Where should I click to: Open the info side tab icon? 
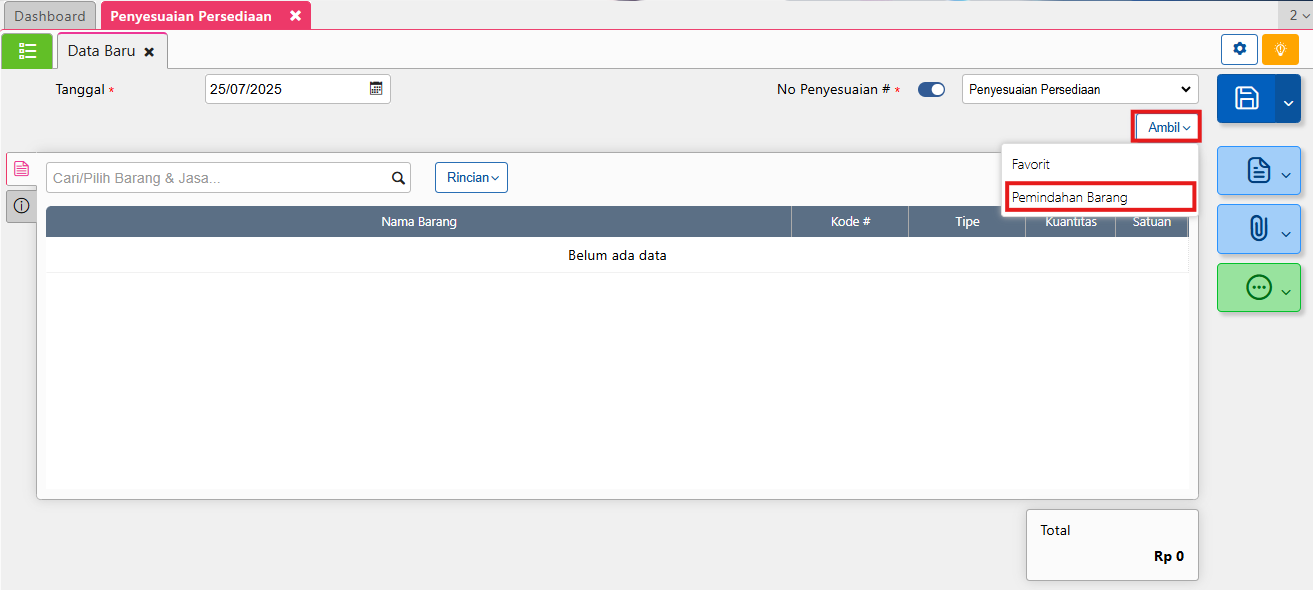21,206
